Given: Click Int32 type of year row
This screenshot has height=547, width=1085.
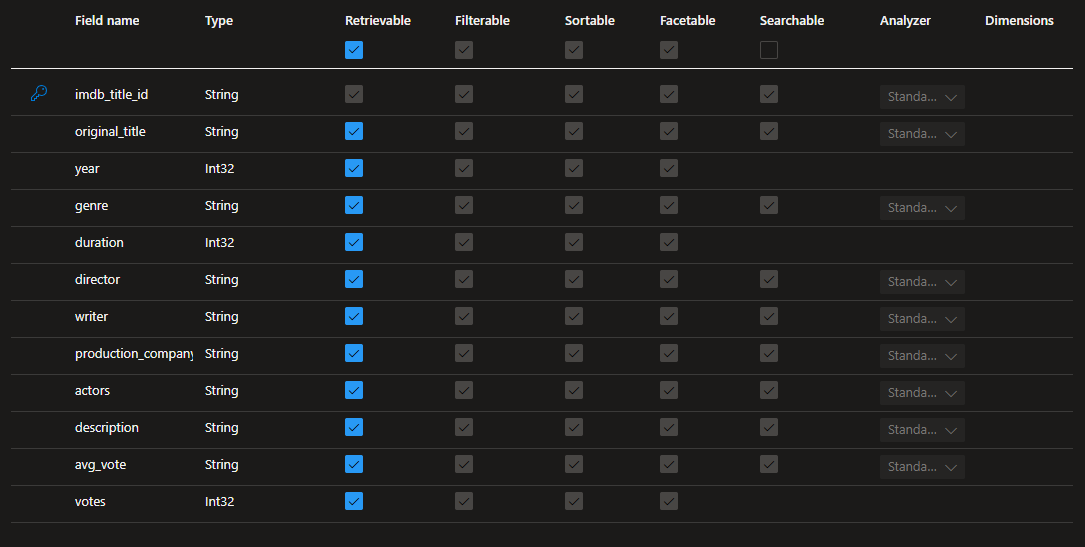Looking at the screenshot, I should click(x=219, y=169).
